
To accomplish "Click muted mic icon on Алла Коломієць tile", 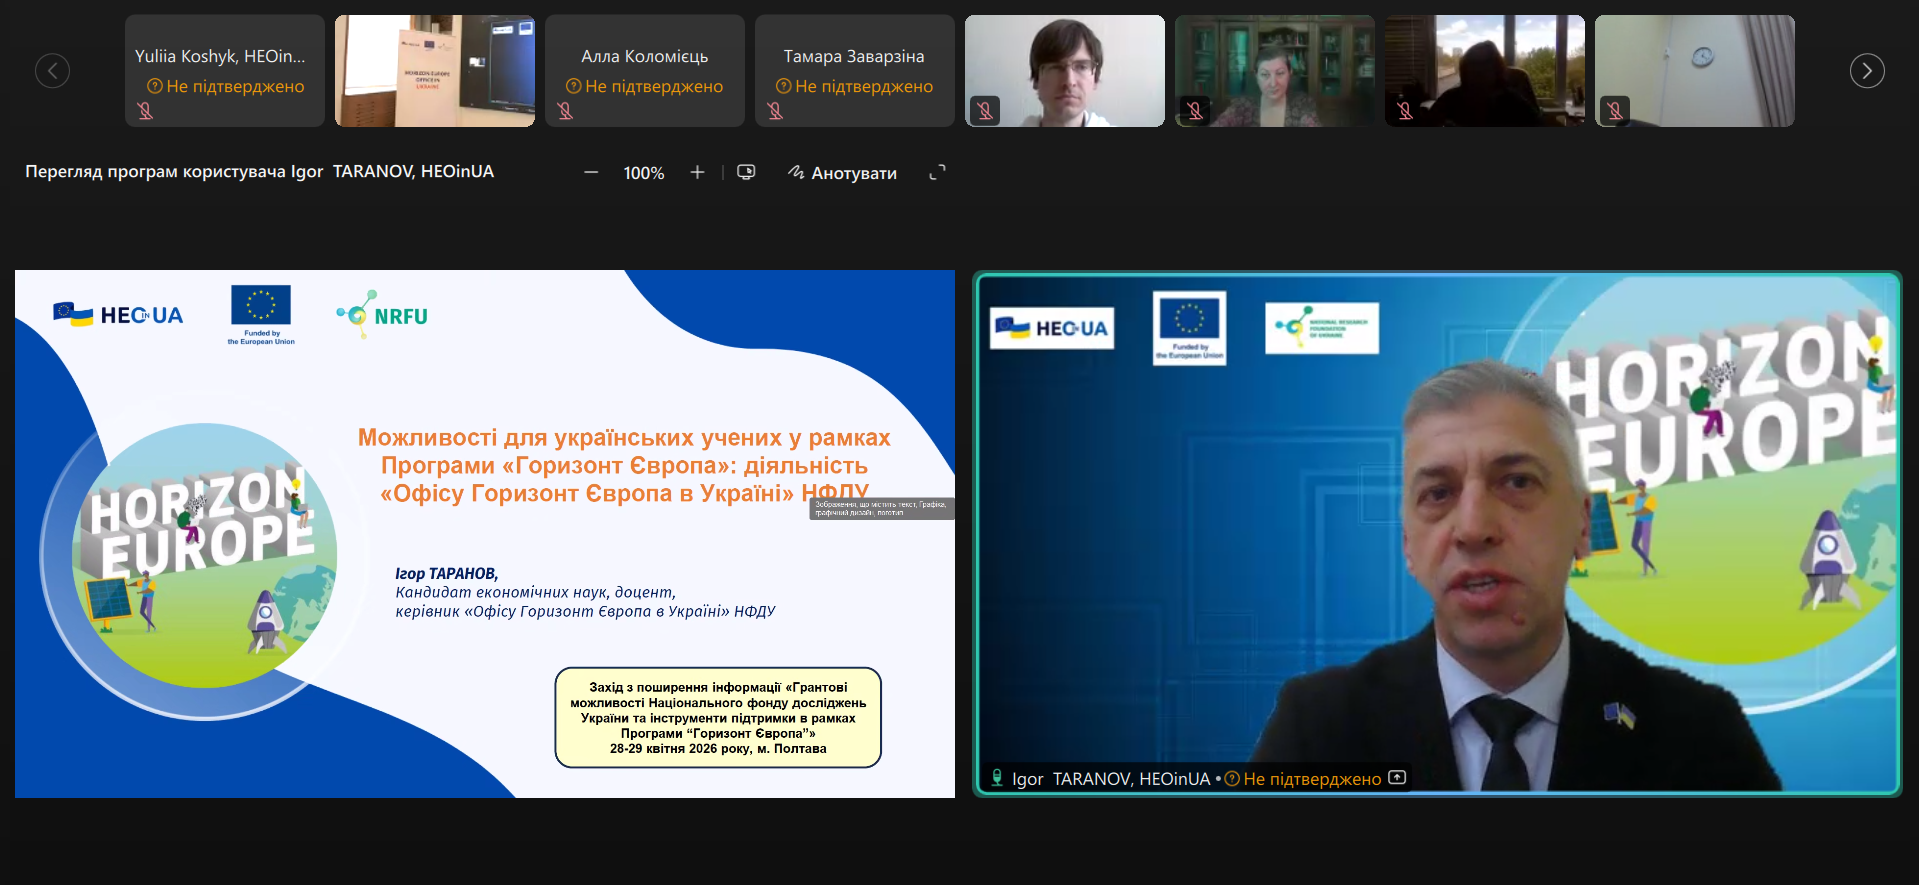I will 566,111.
